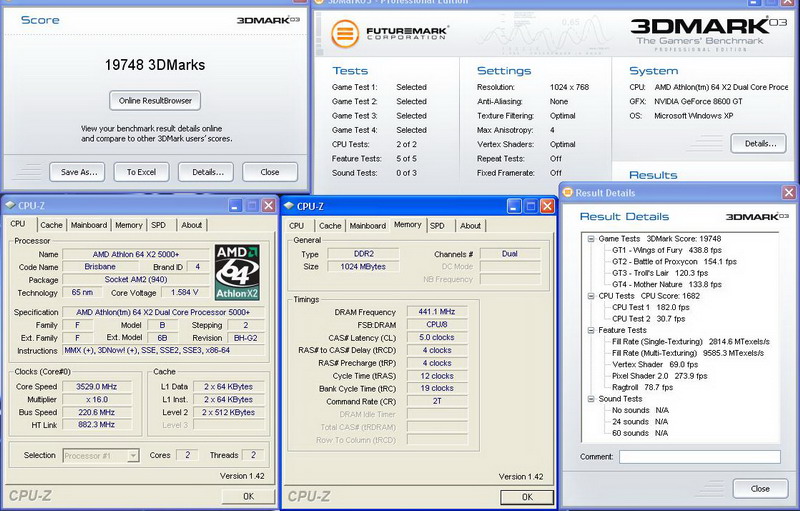
Task: Click Close button in Result Details
Action: coord(760,489)
